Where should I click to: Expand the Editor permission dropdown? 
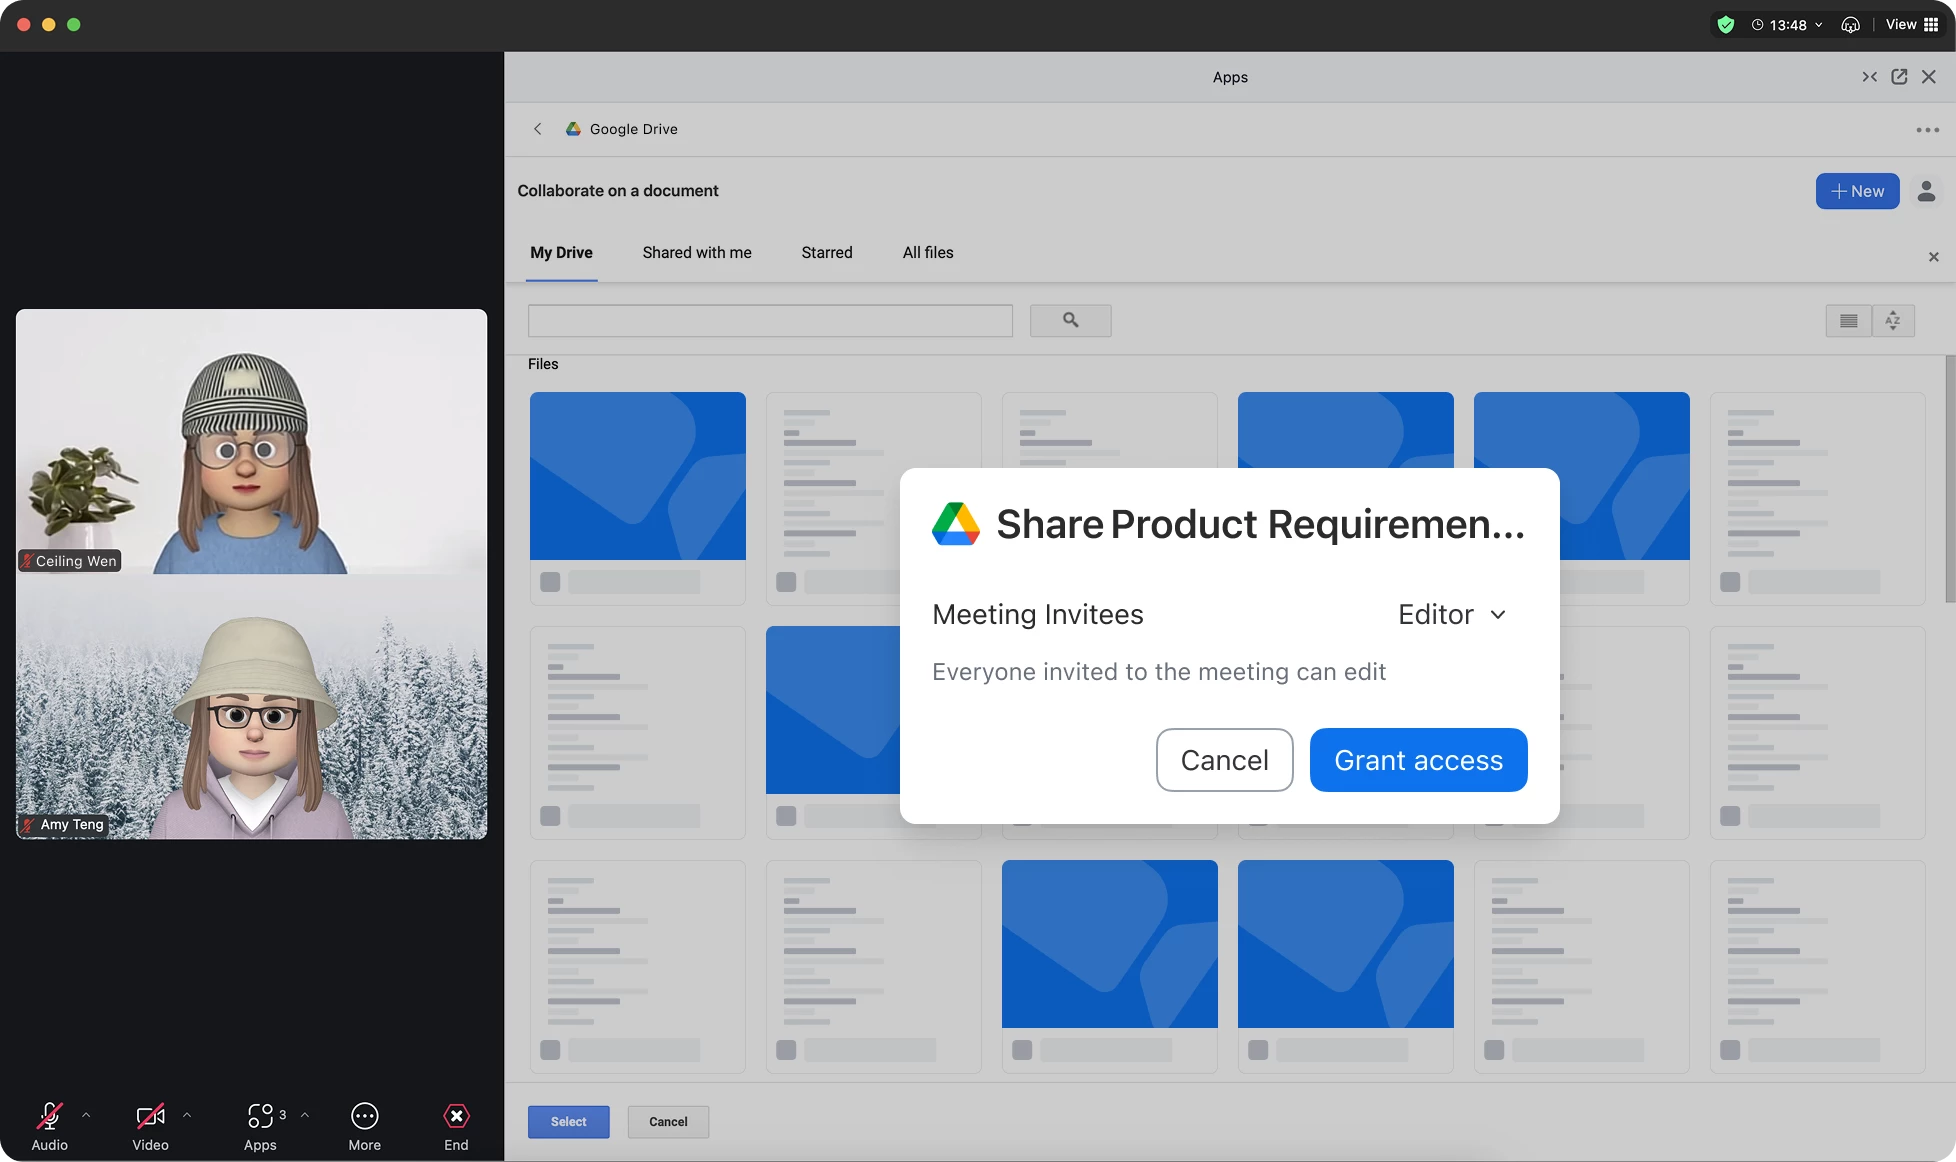click(1452, 614)
